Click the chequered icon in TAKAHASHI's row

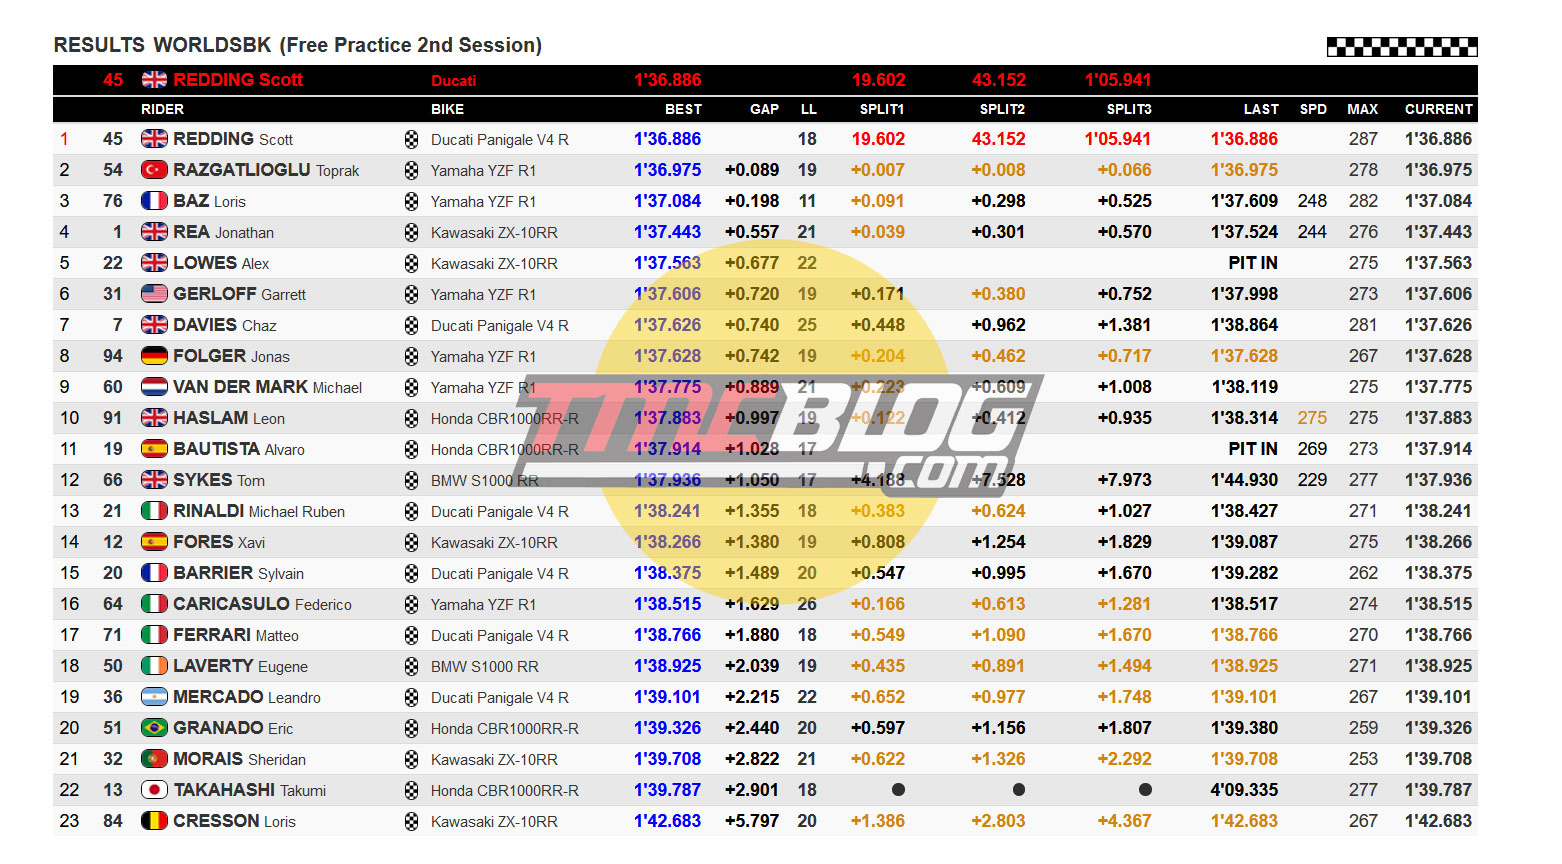(411, 791)
